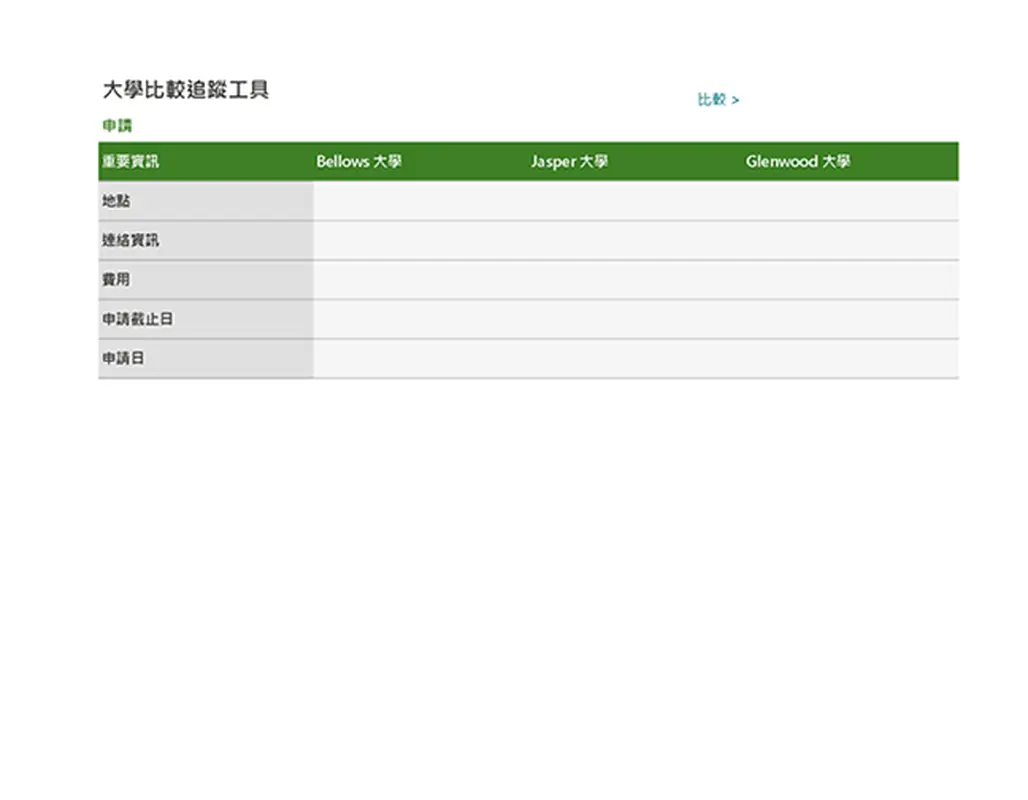The height and width of the screenshot is (800, 1028).
Task: Click the 申請截止日 row label
Action: coord(137,319)
